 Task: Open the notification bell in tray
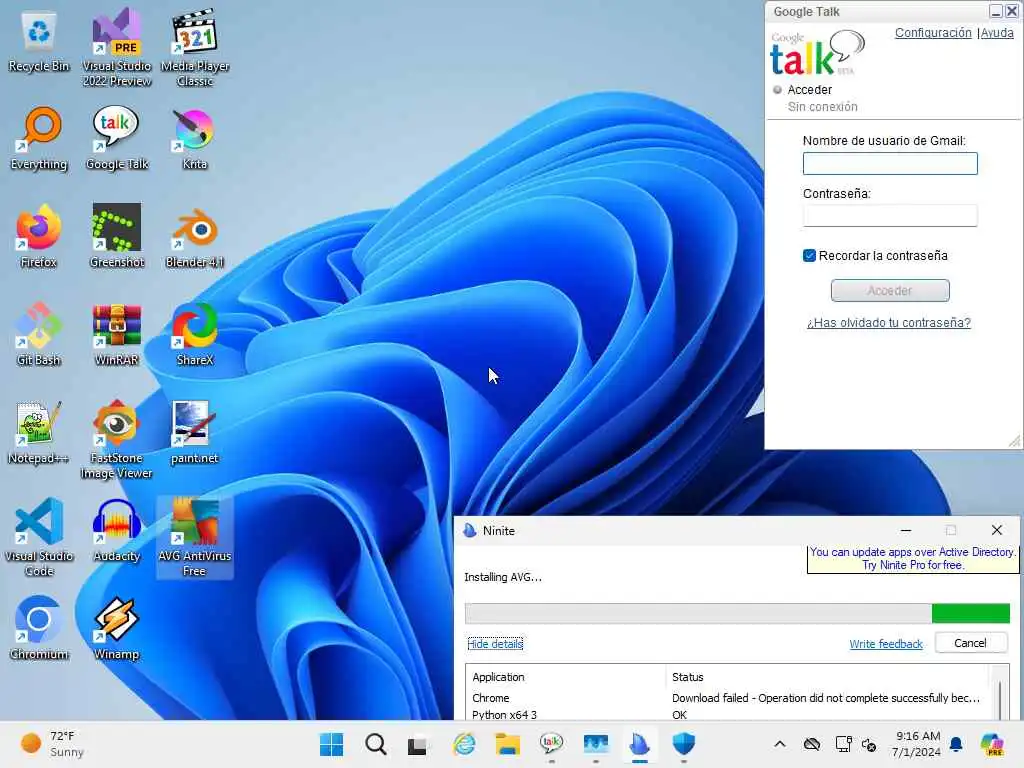956,744
